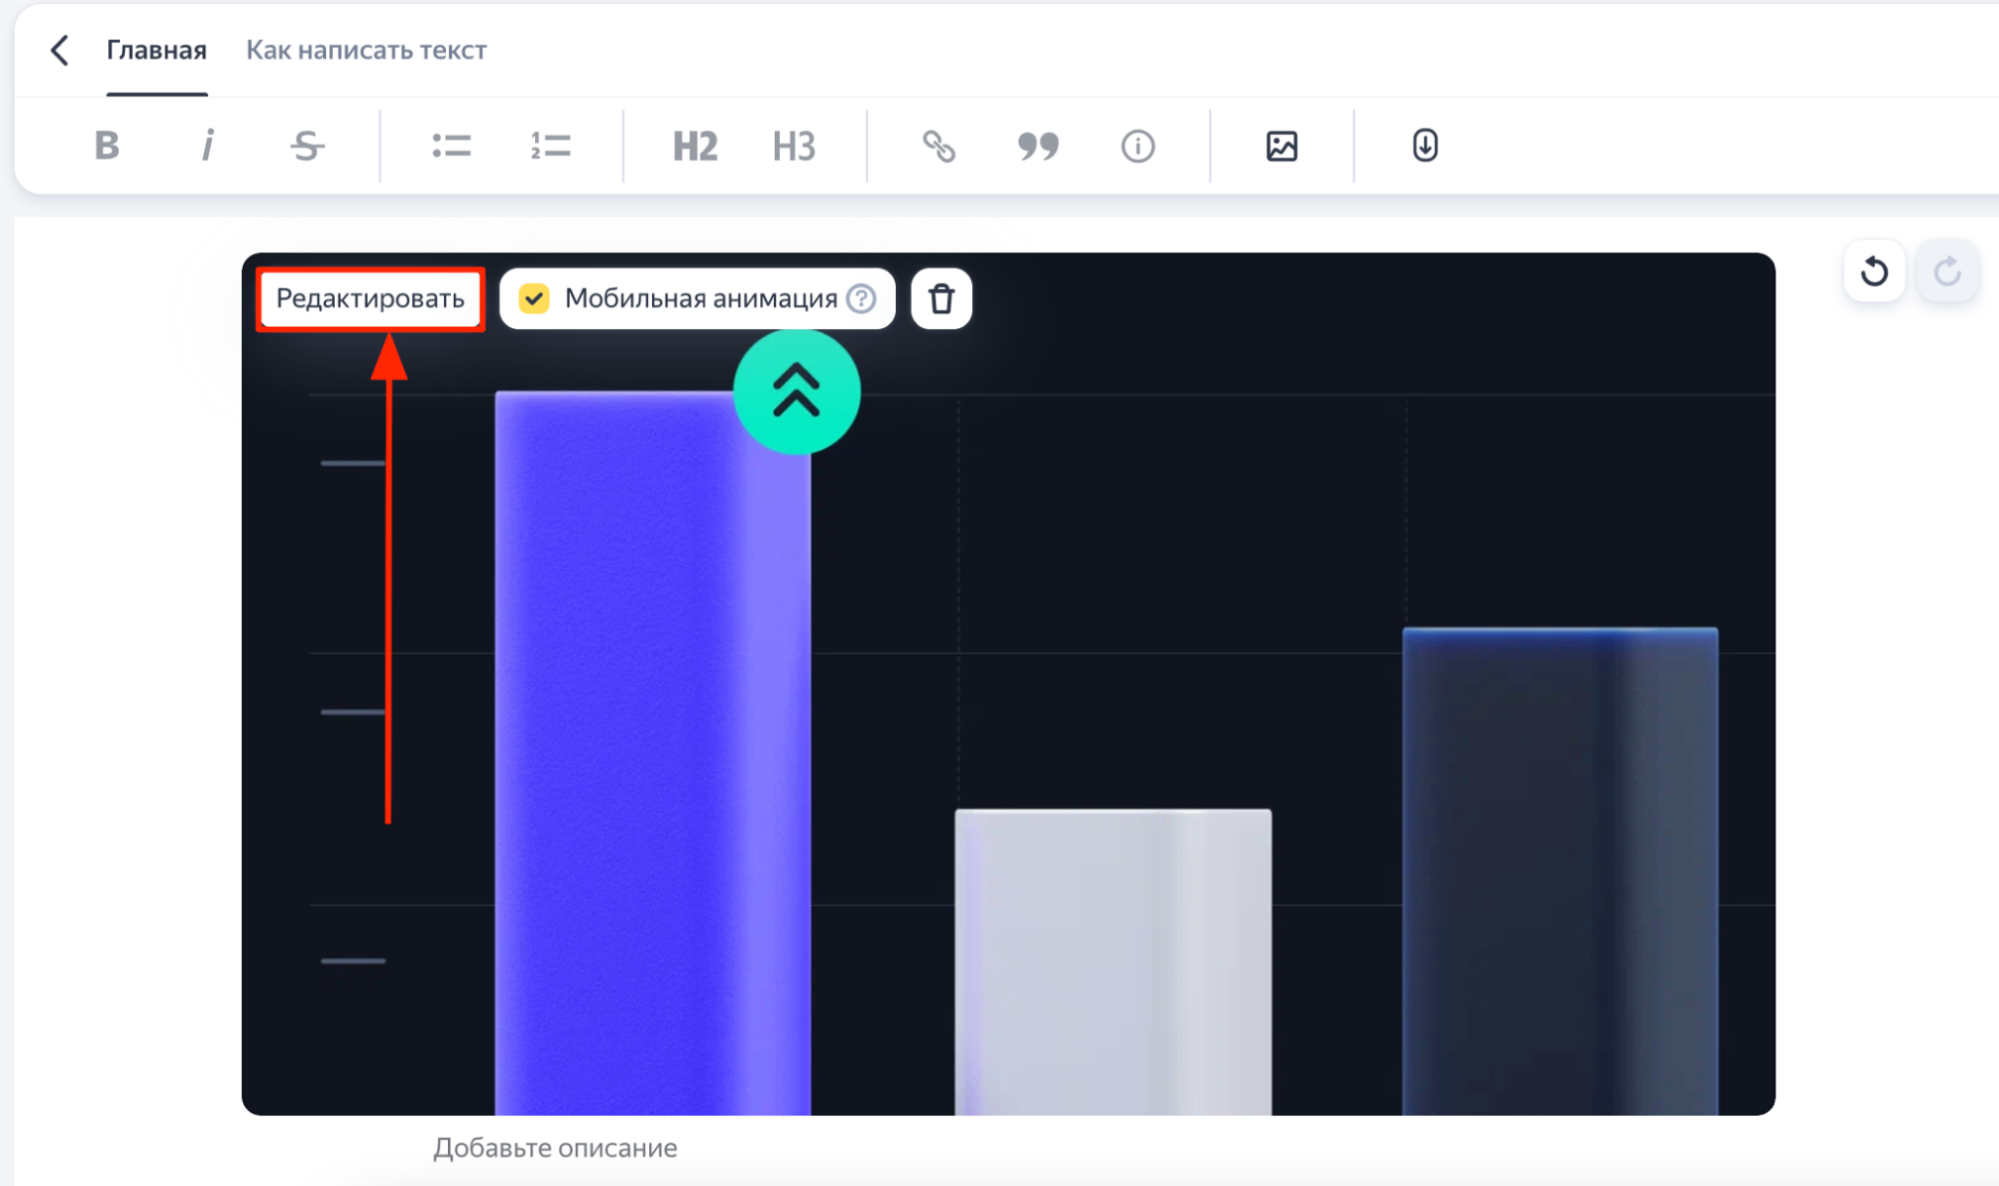Apply strikethrough formatting

click(x=307, y=146)
